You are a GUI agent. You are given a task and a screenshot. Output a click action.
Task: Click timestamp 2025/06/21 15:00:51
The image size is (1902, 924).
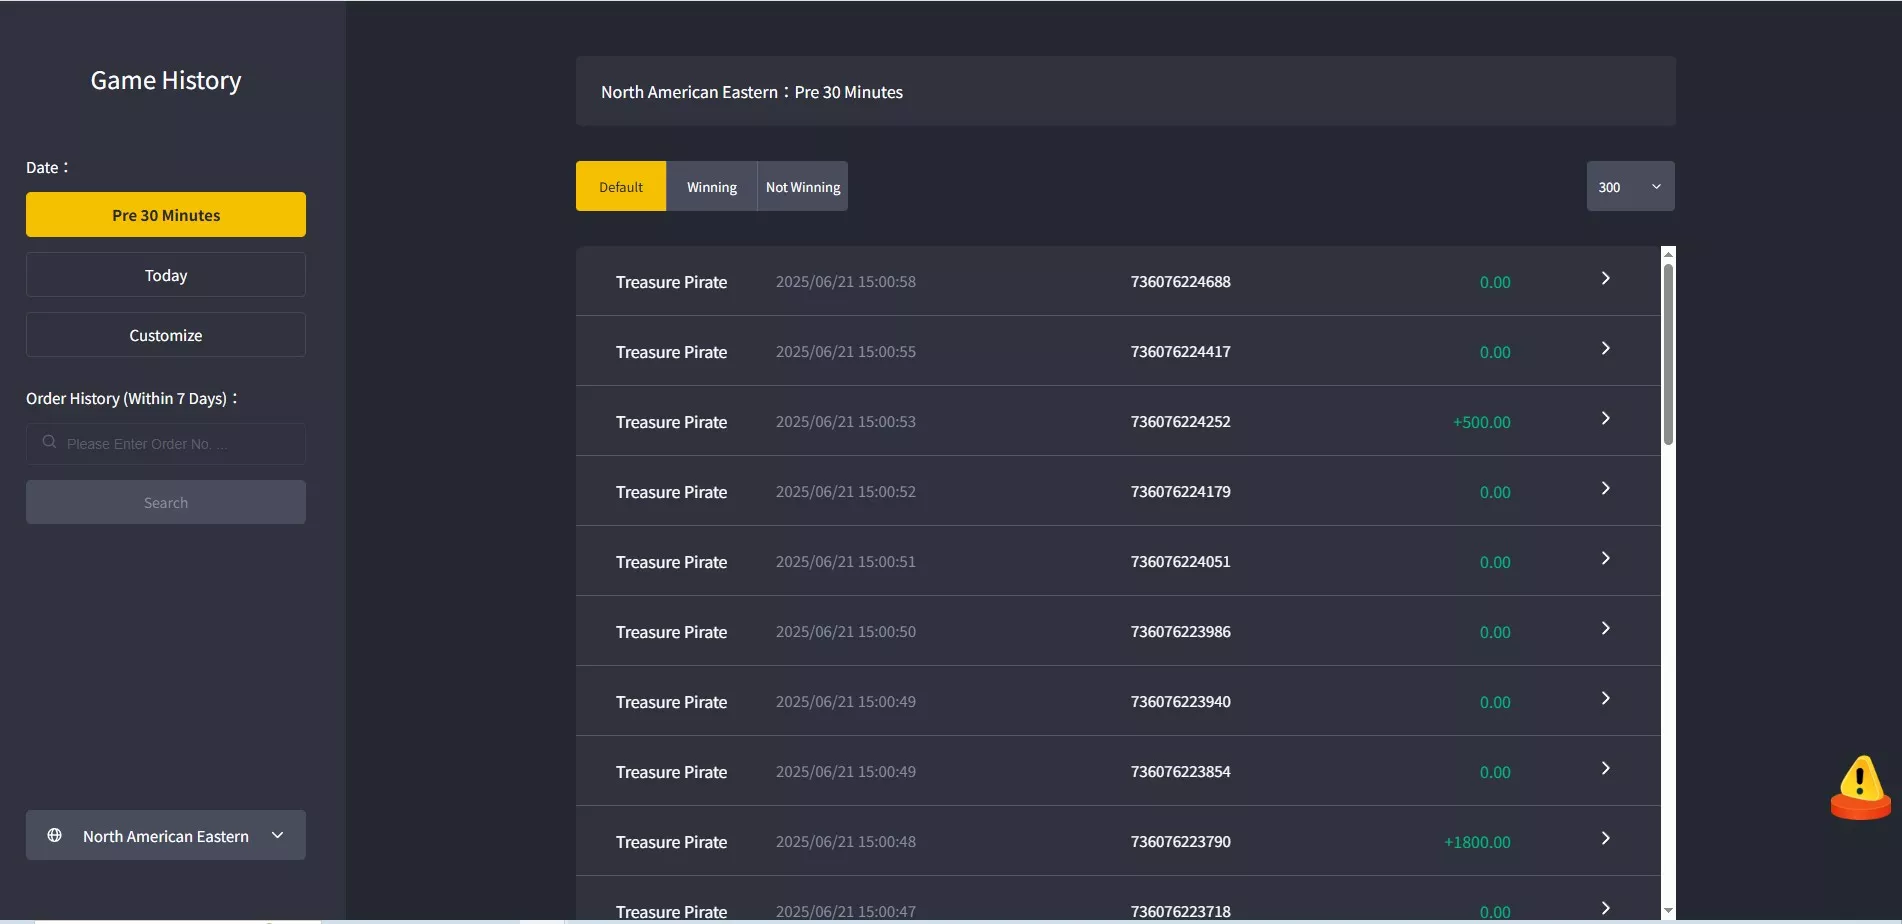point(846,562)
